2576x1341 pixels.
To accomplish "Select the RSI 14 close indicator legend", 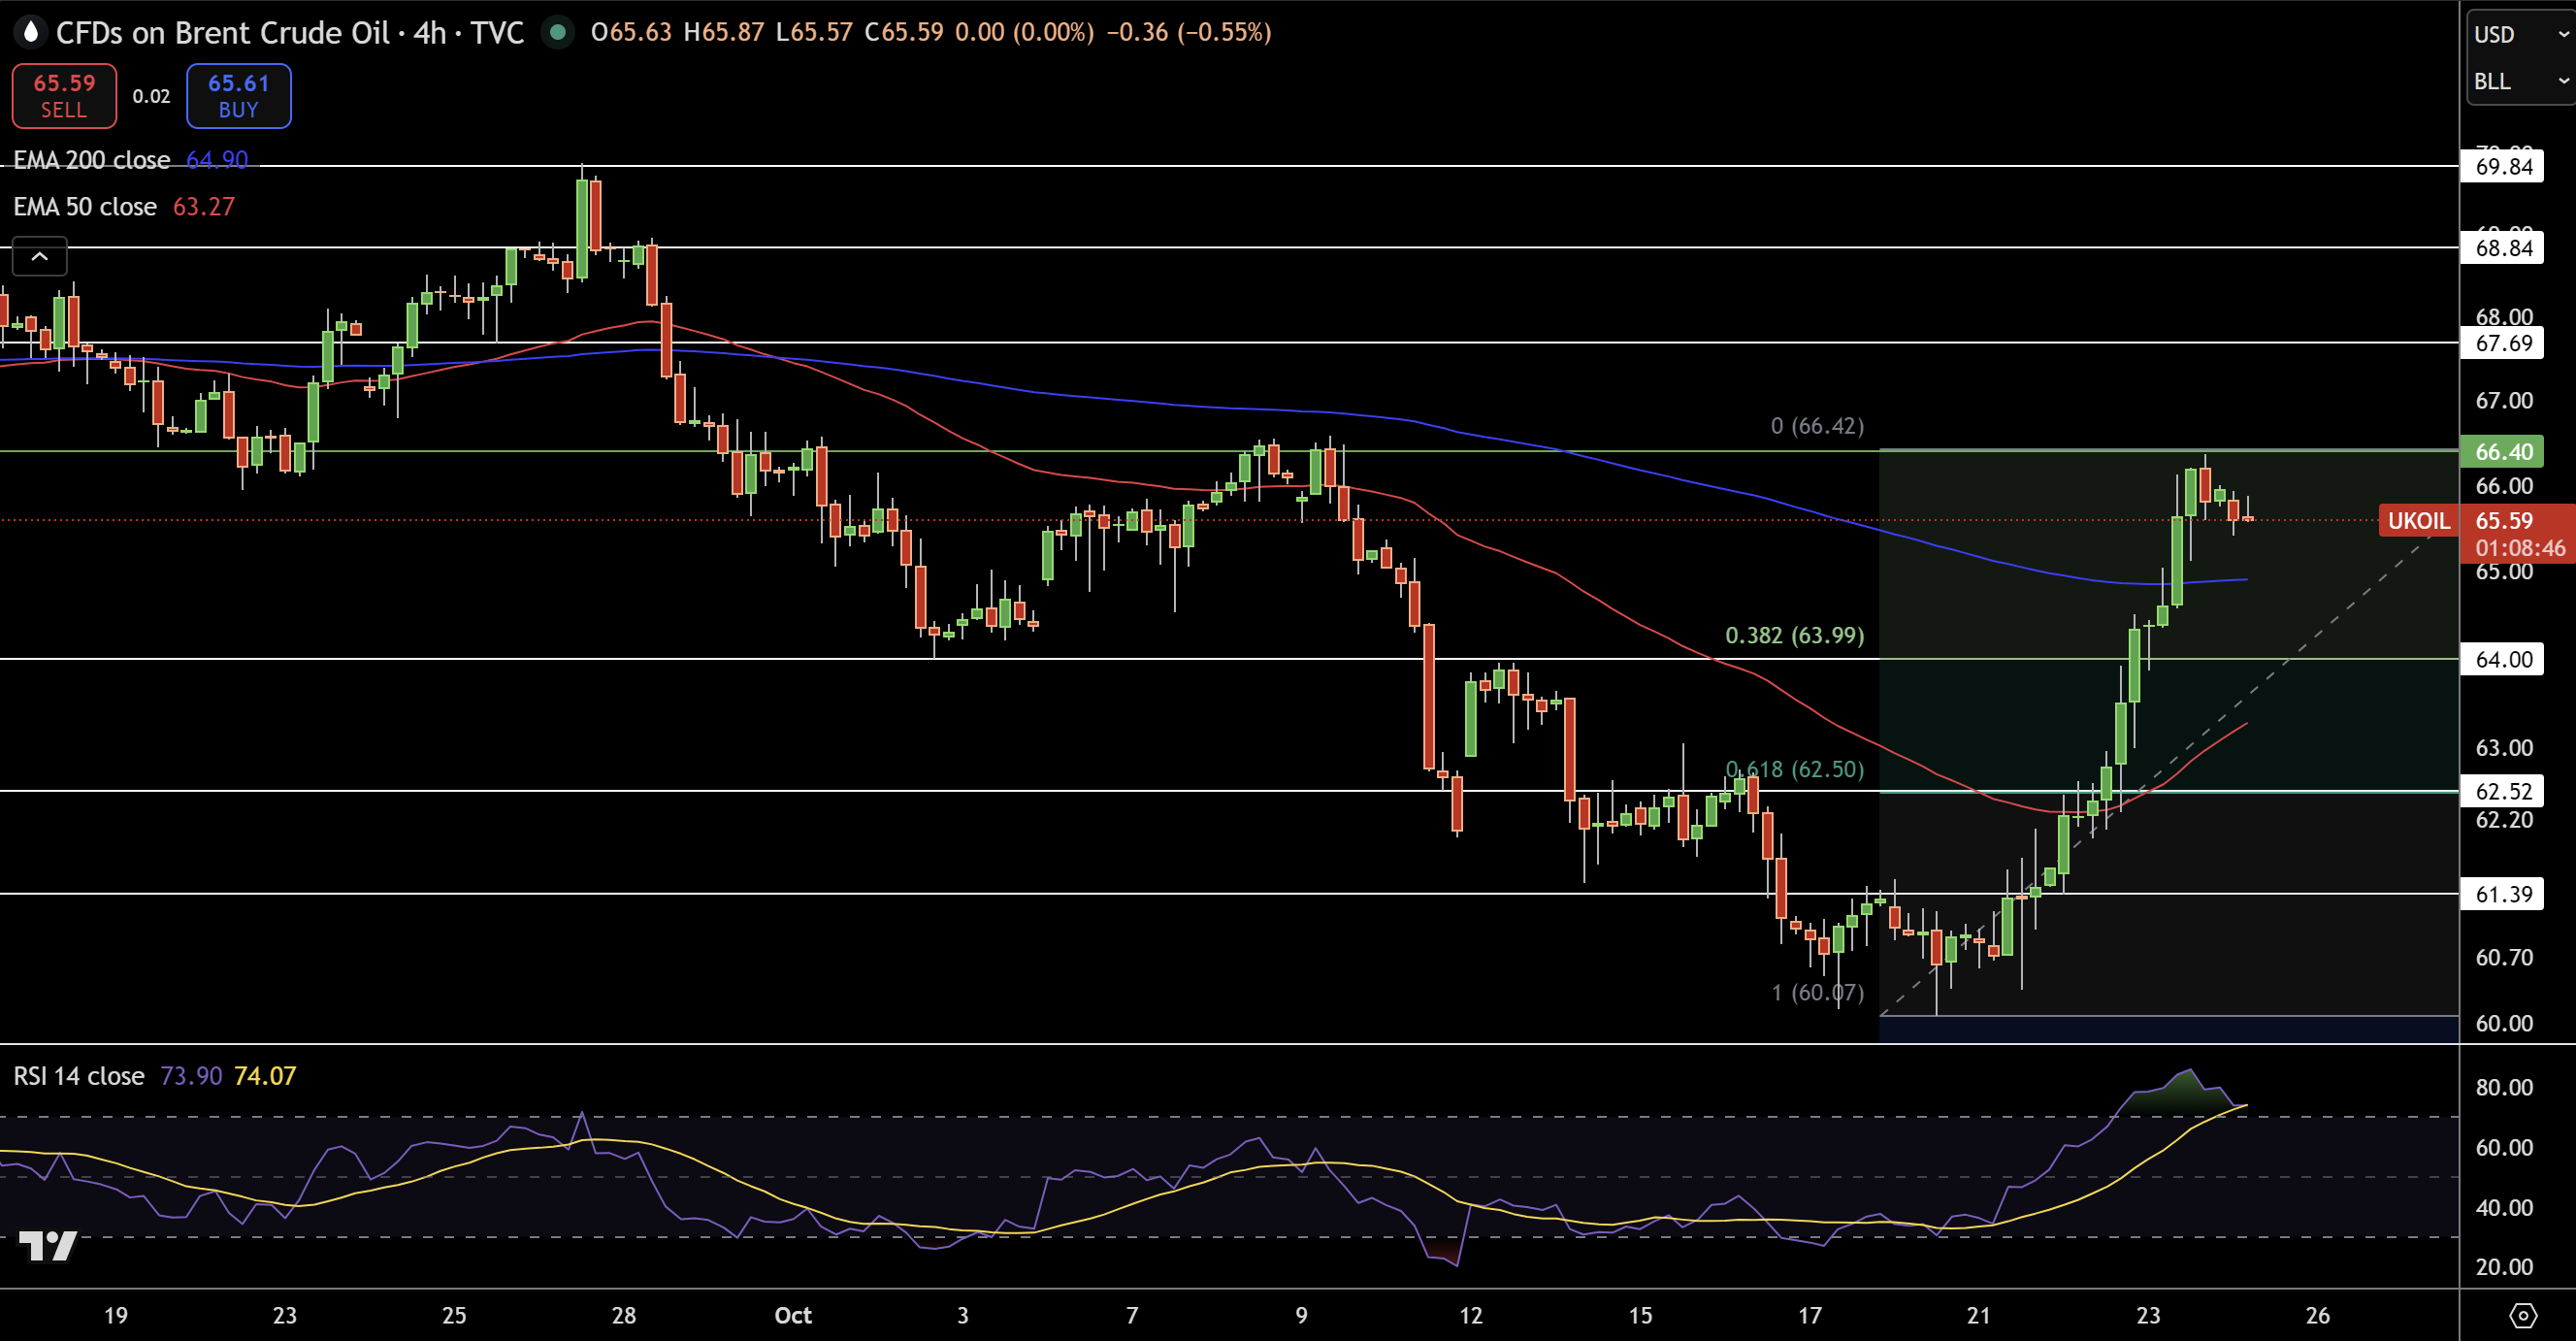I will (80, 1076).
